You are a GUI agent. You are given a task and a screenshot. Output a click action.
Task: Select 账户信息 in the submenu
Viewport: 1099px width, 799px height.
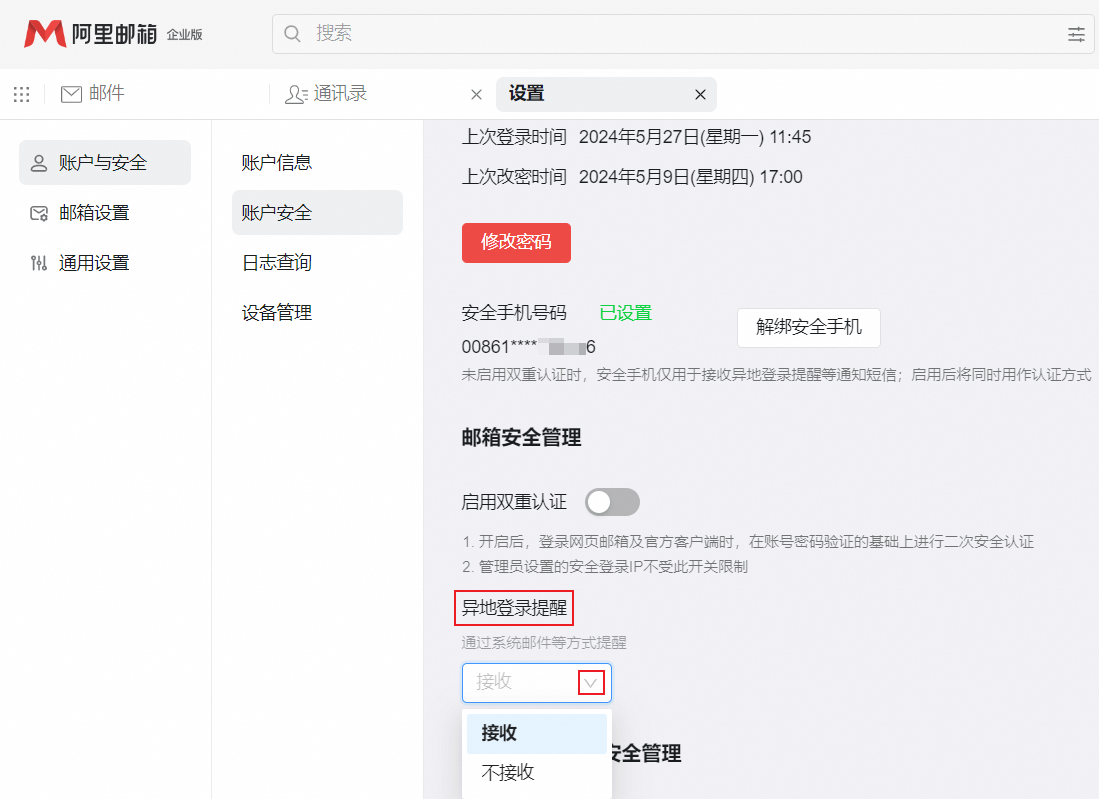pyautogui.click(x=277, y=163)
